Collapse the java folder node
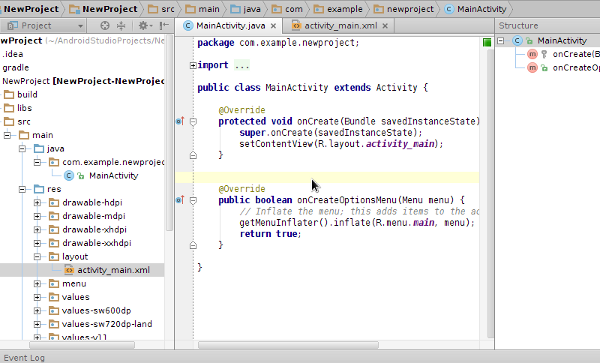This screenshot has height=363, width=600. (23, 148)
